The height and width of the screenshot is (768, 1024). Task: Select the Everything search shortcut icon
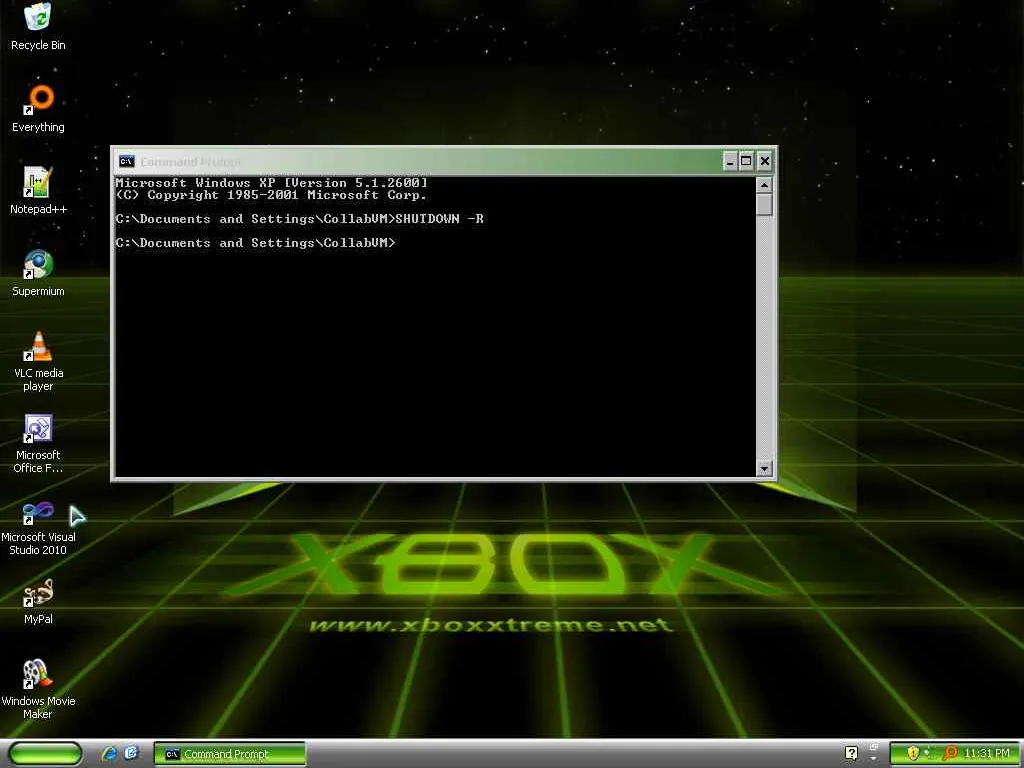(x=38, y=108)
